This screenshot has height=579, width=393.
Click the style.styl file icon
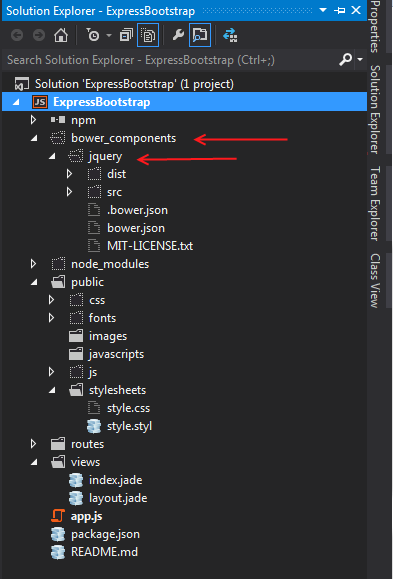94,426
